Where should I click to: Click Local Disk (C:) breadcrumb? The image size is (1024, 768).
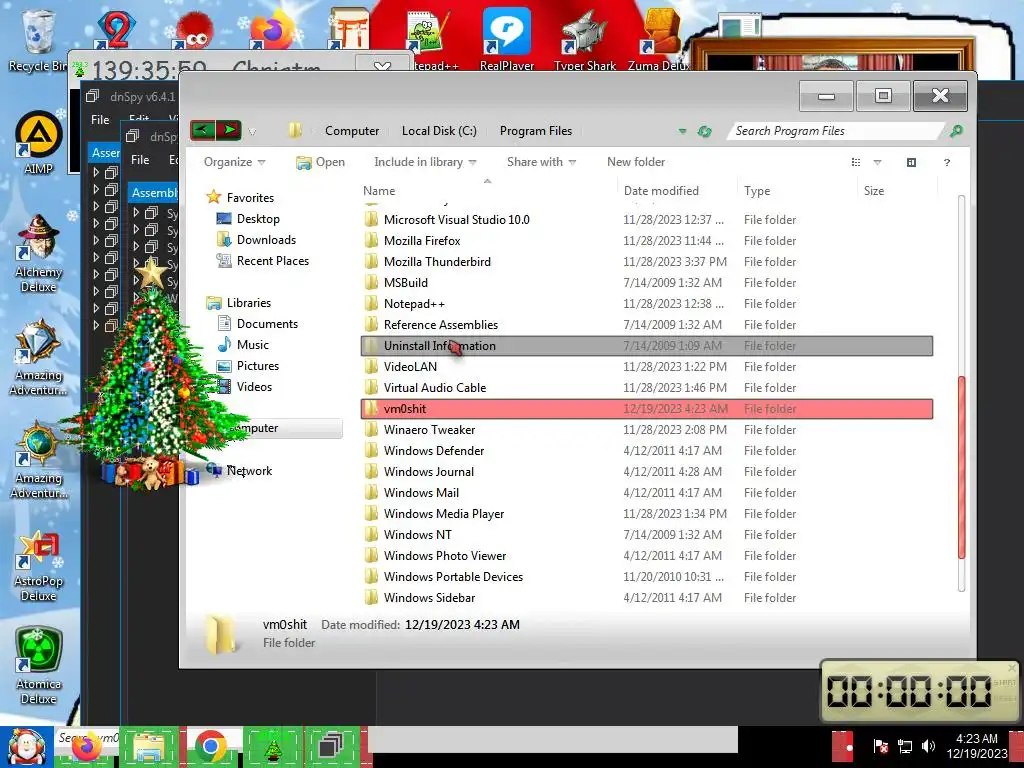(x=439, y=131)
